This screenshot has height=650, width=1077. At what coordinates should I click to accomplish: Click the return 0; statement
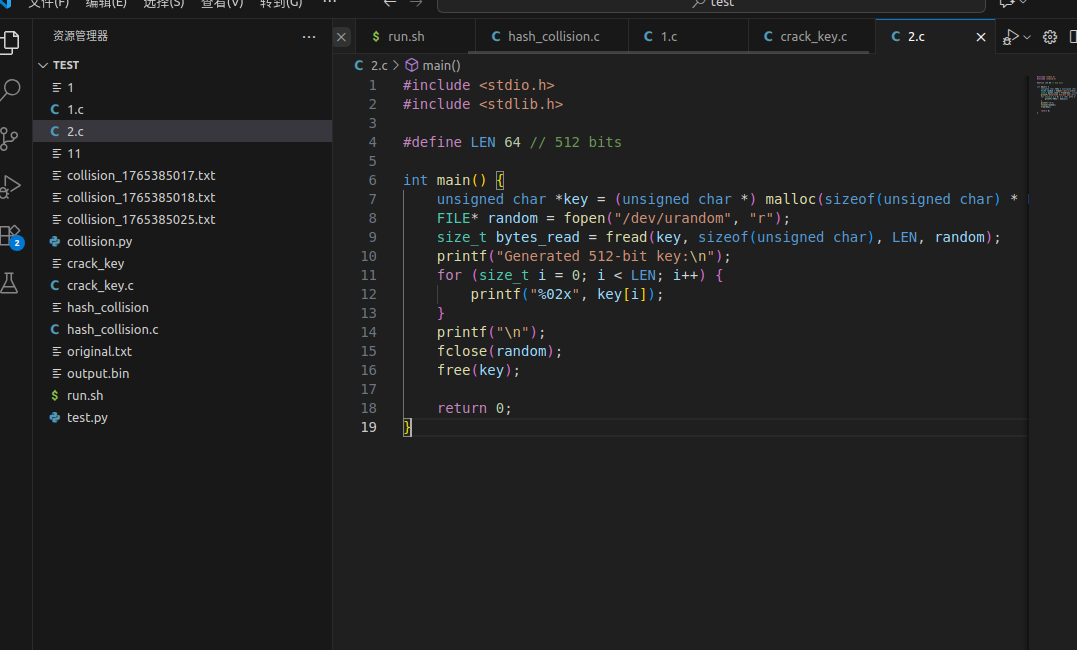click(x=474, y=408)
